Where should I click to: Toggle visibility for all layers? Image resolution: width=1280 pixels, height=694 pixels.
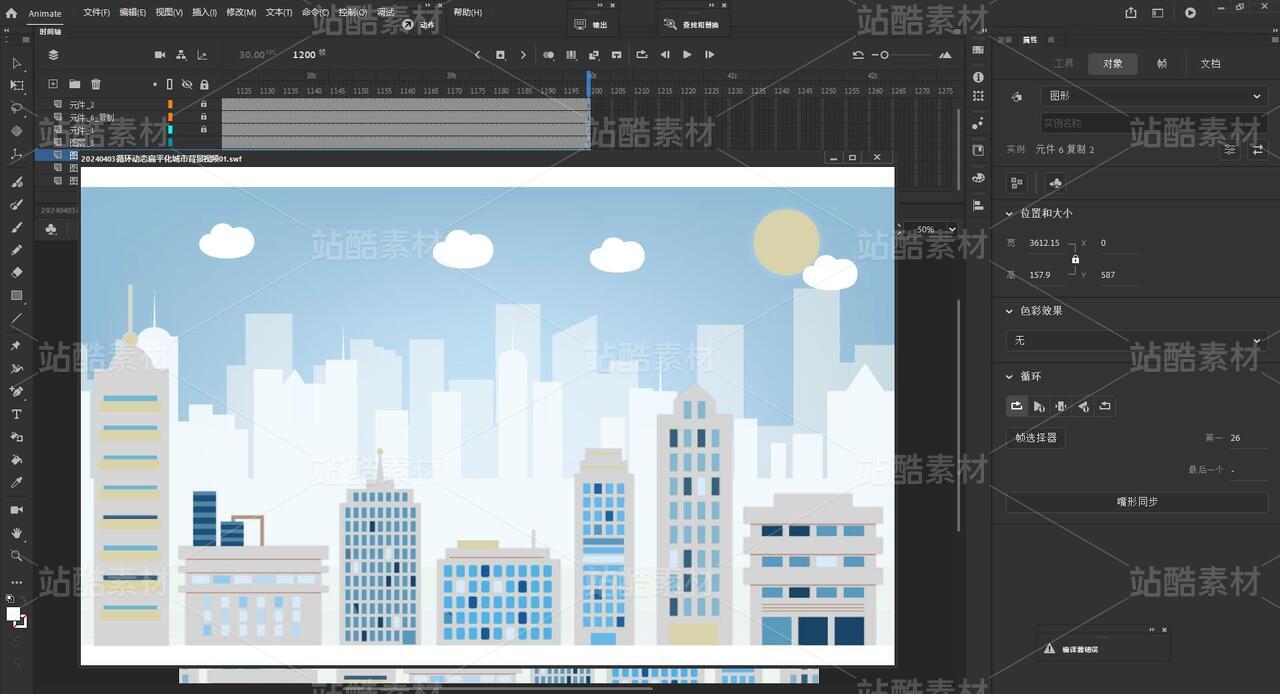point(186,85)
